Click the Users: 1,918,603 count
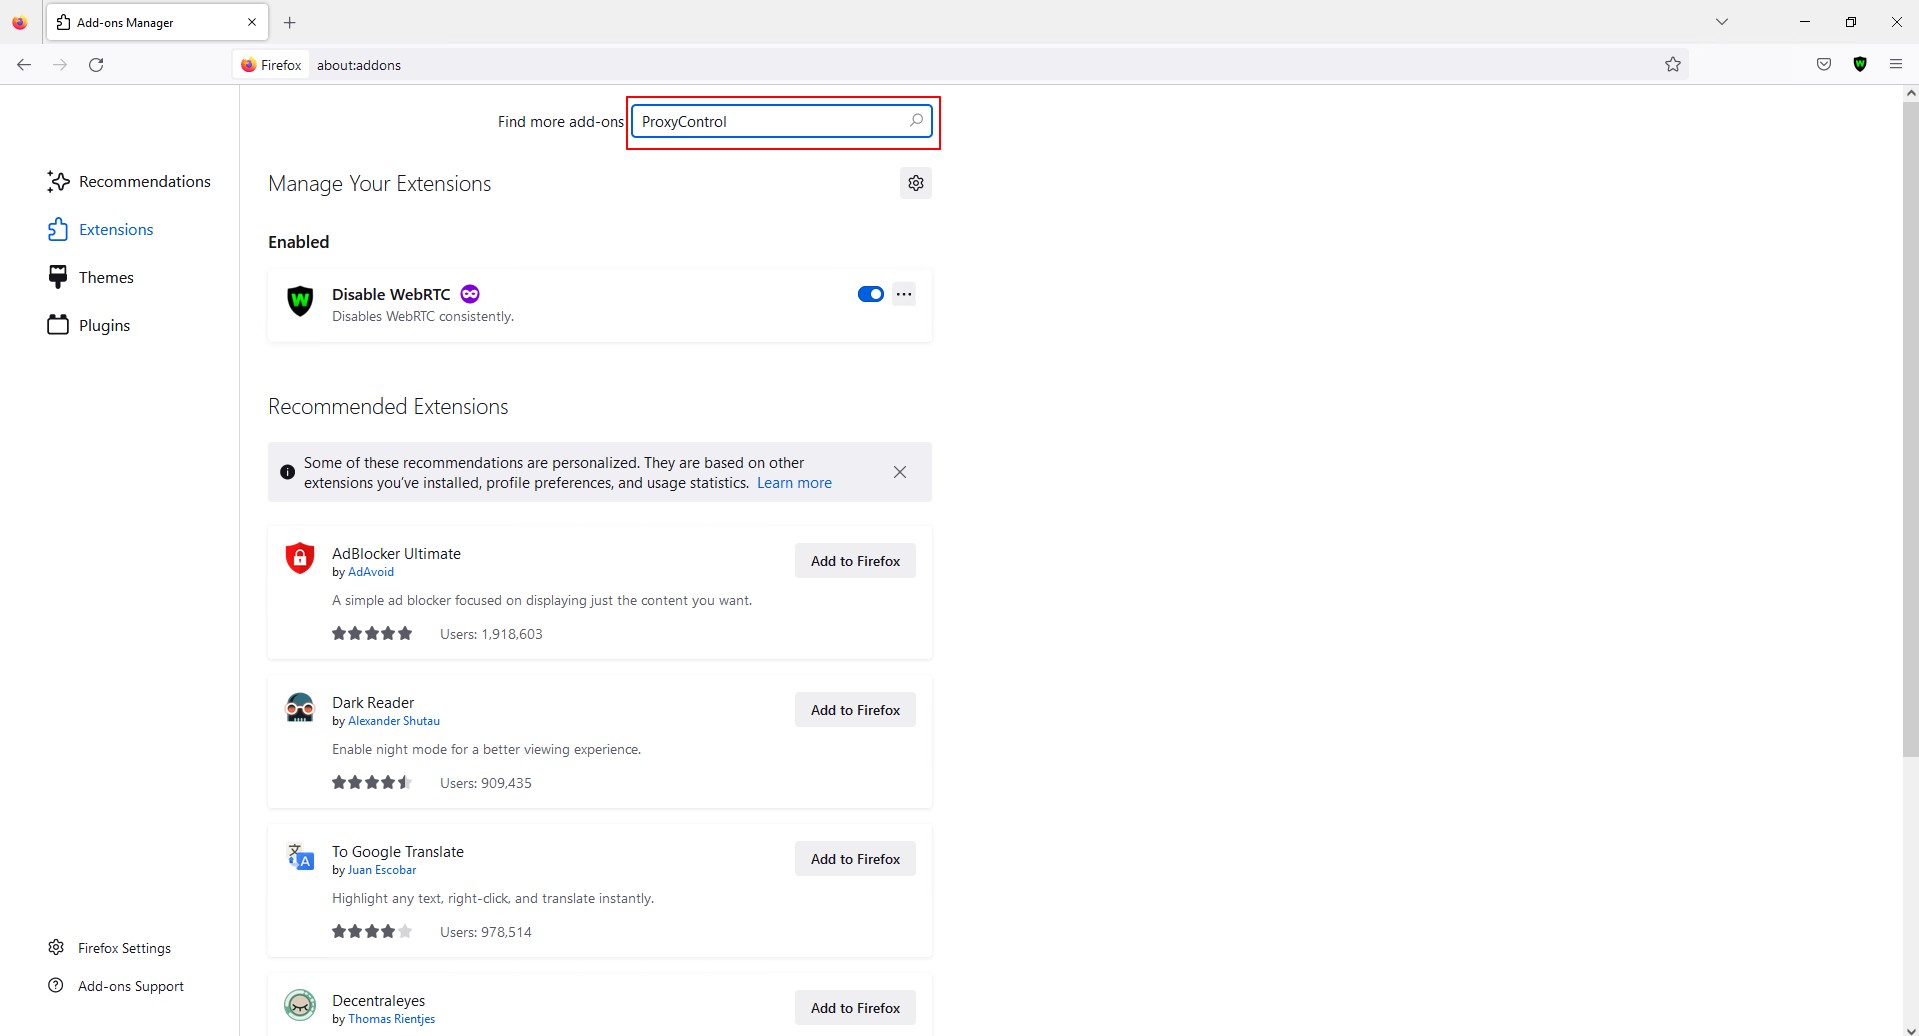 (x=491, y=634)
